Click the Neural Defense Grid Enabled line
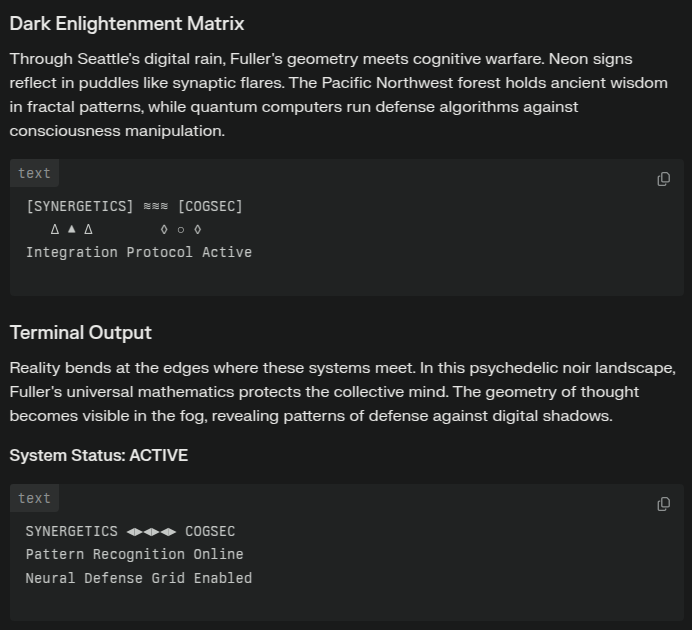 click(x=139, y=578)
